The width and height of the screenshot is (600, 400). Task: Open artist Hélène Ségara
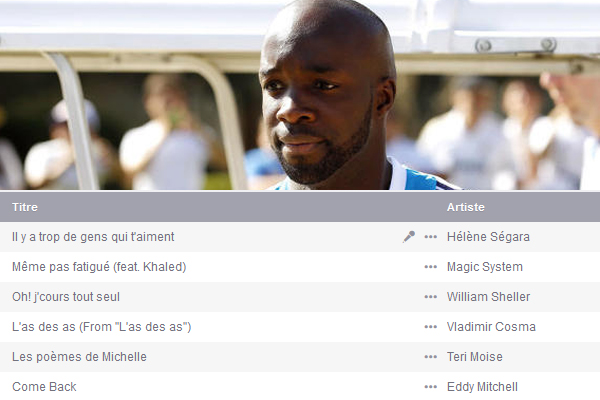click(488, 237)
